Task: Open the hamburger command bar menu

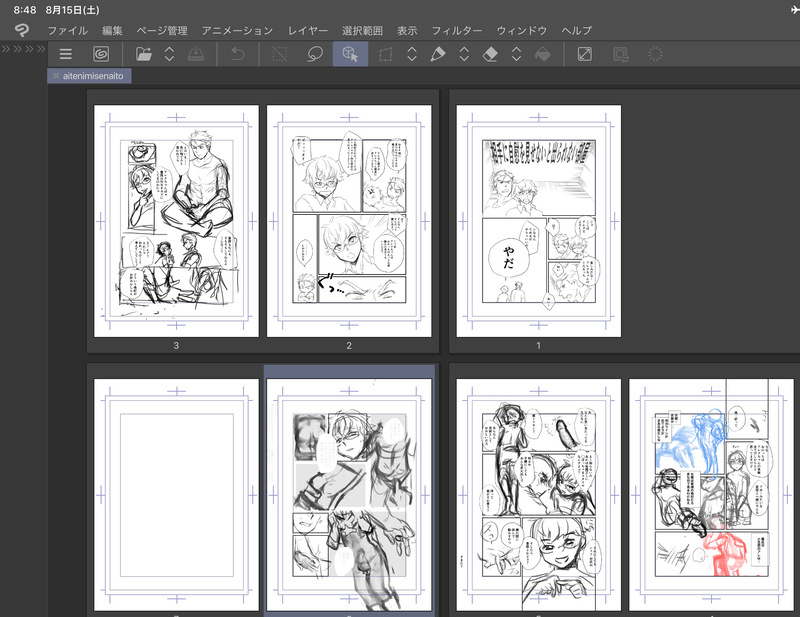Action: 66,54
